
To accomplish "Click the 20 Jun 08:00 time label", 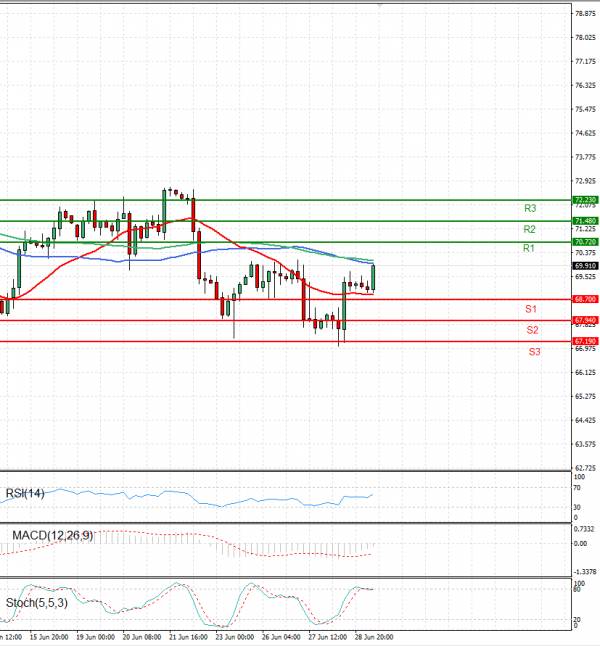I will coord(142,637).
